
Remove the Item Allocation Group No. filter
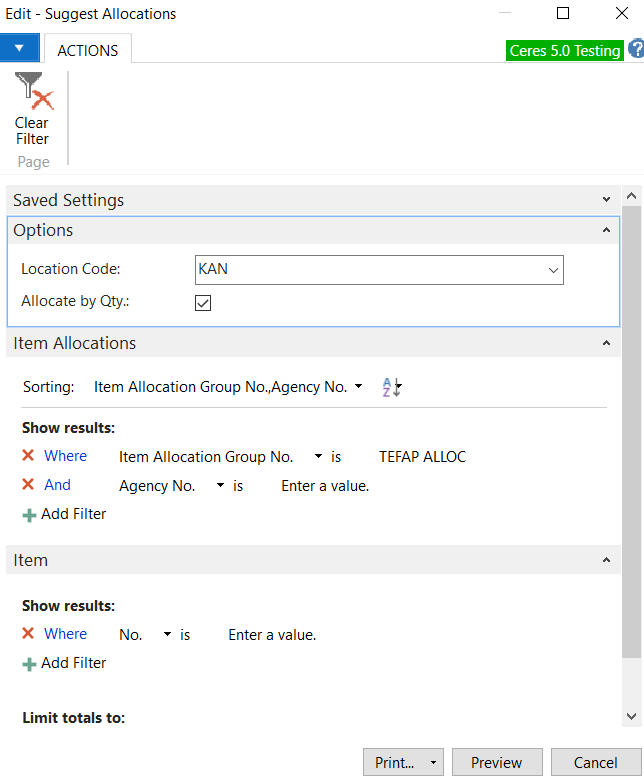tap(28, 456)
